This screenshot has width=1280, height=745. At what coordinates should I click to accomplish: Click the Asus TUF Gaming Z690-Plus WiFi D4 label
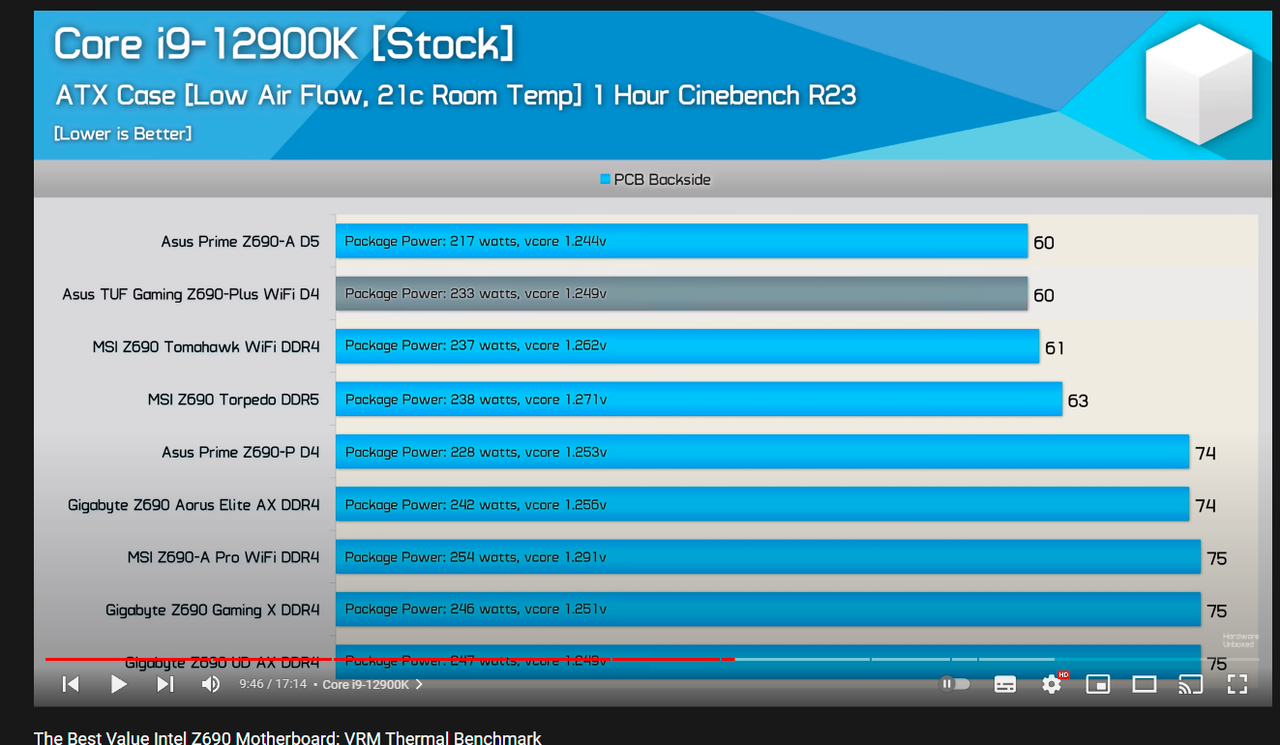(x=191, y=294)
